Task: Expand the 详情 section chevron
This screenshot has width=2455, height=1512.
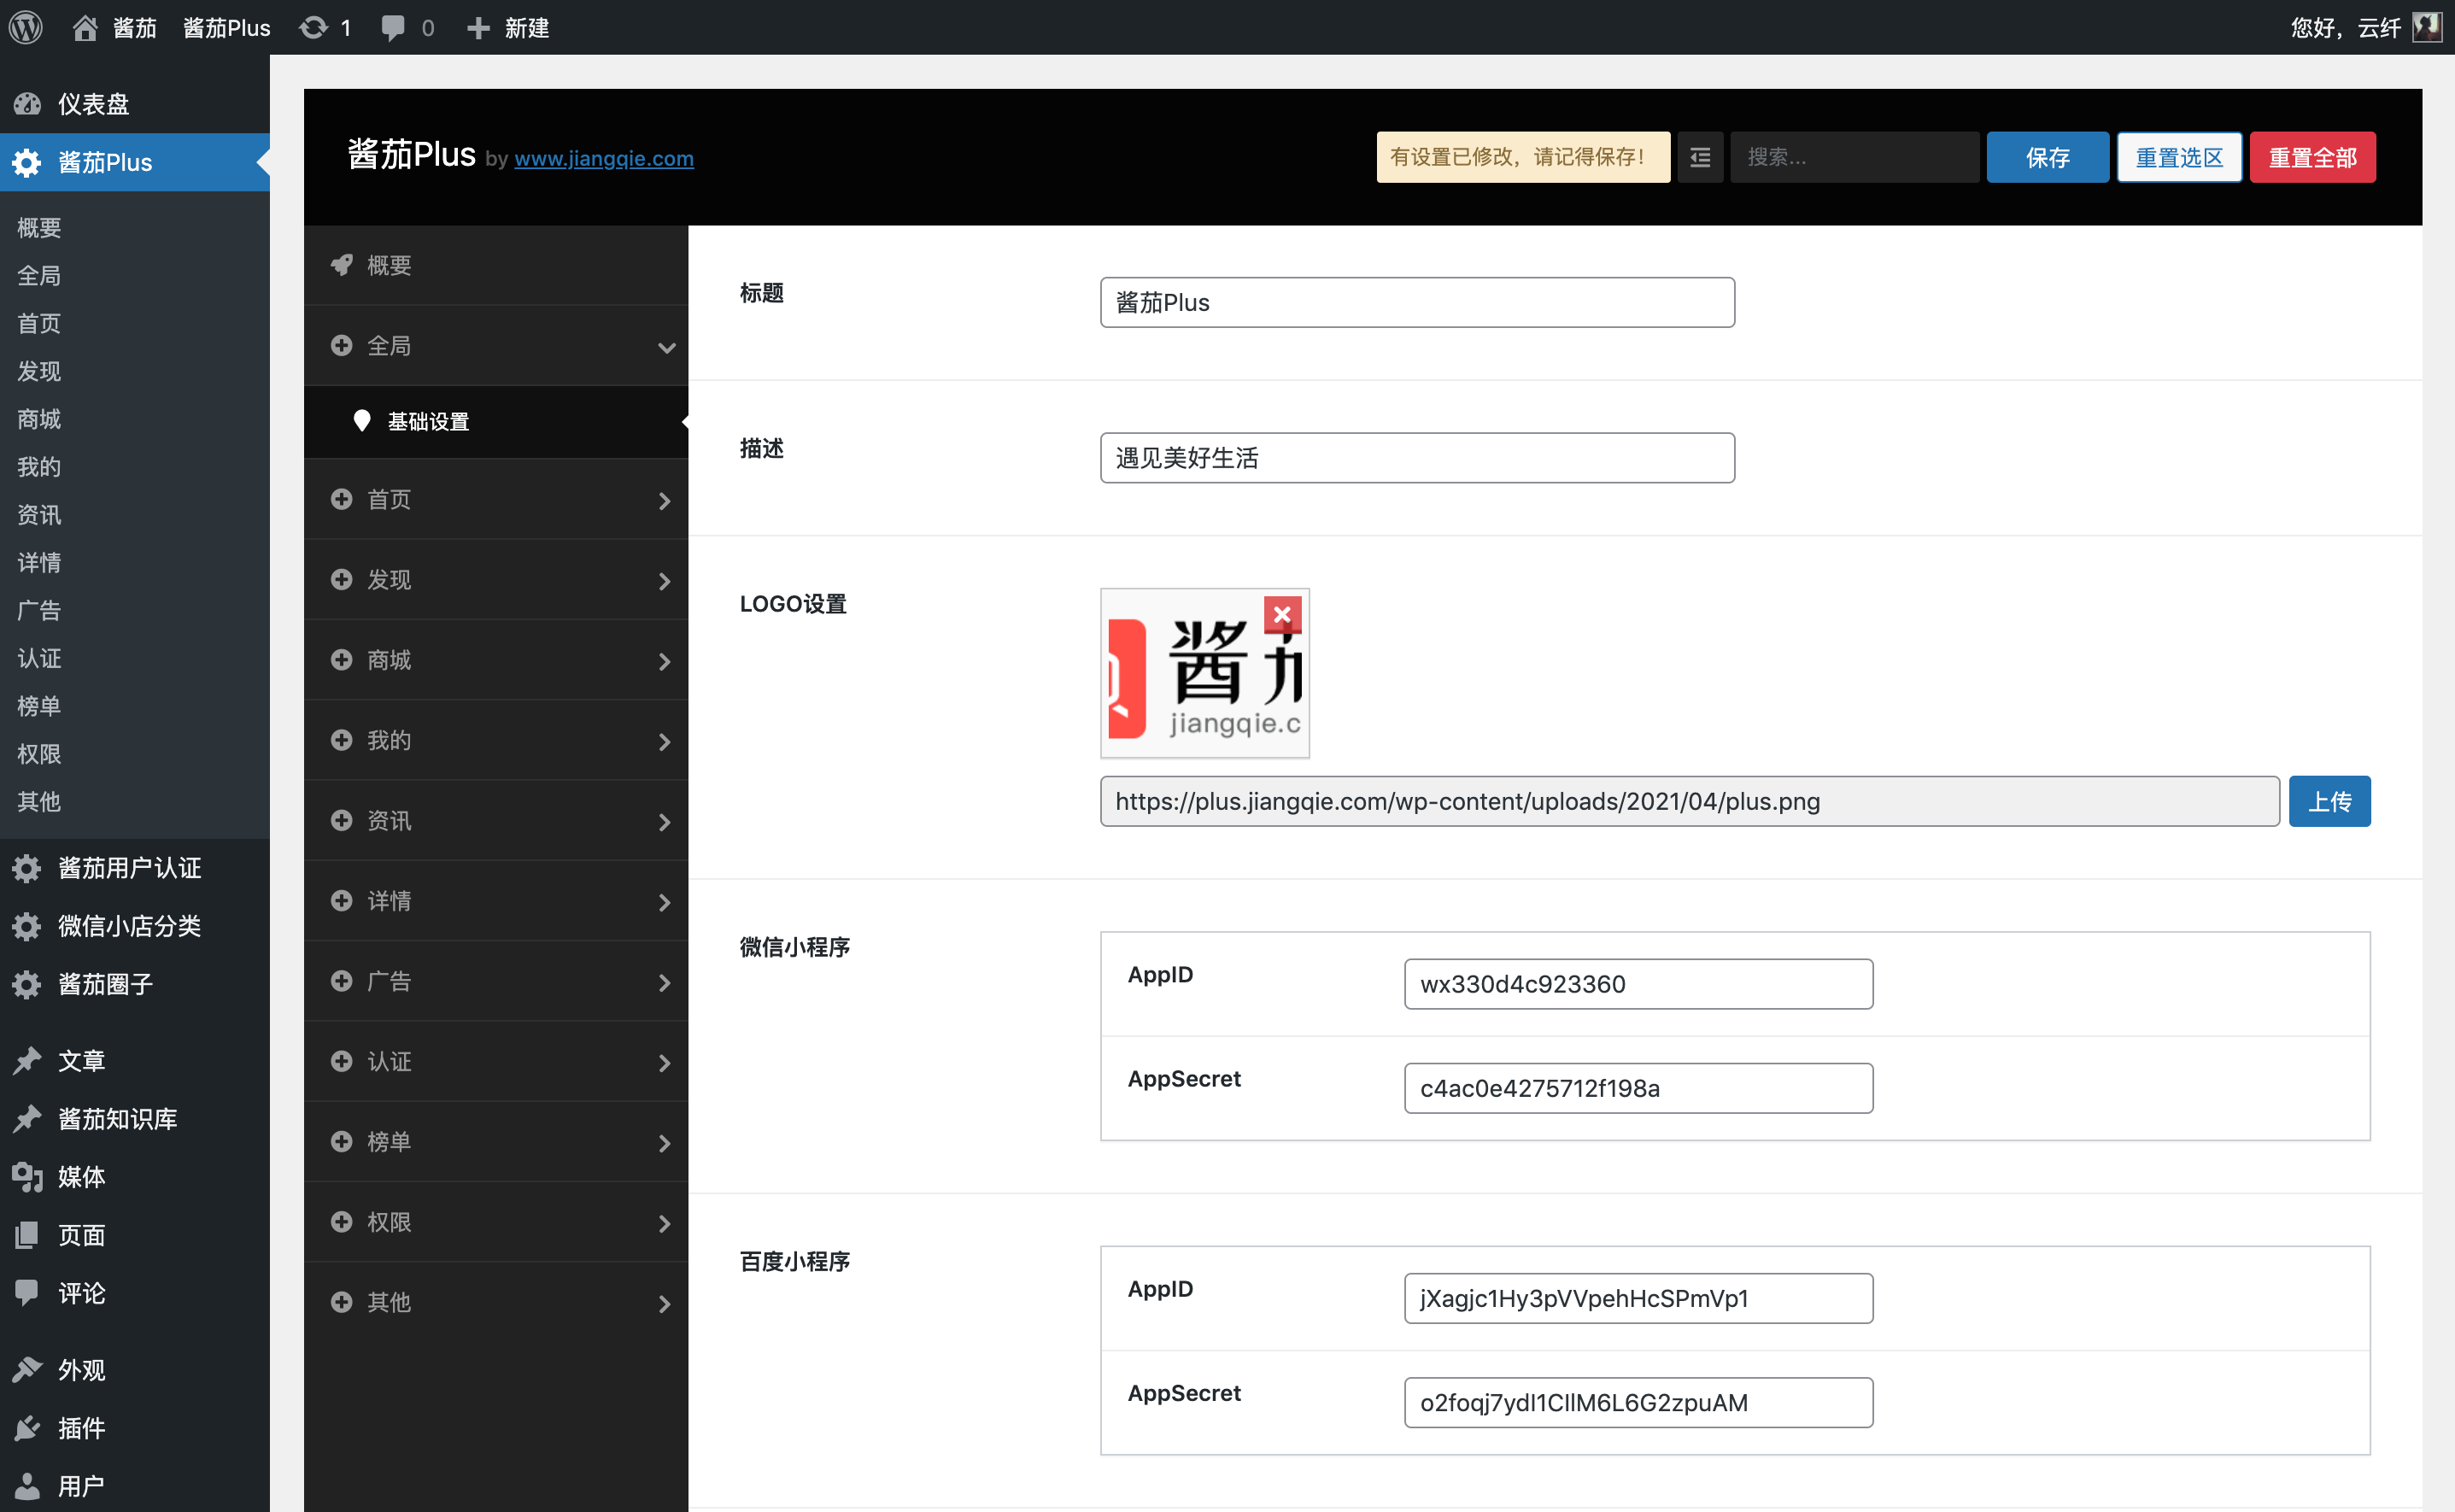Action: tap(664, 902)
